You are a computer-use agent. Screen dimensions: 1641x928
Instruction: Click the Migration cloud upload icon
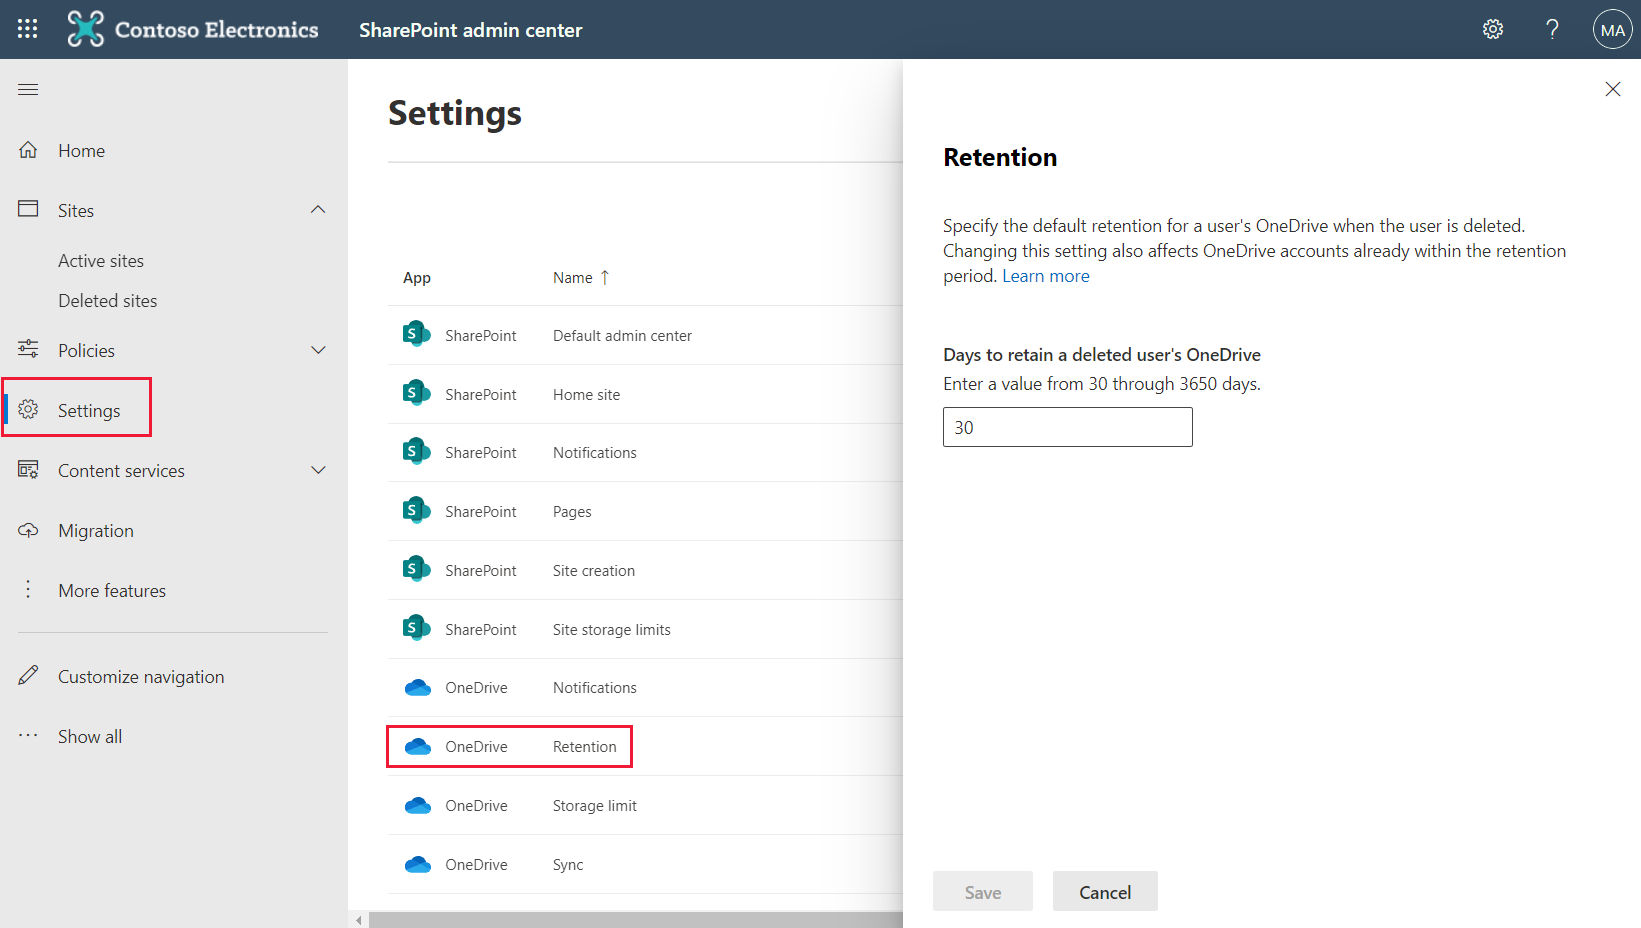click(x=28, y=530)
